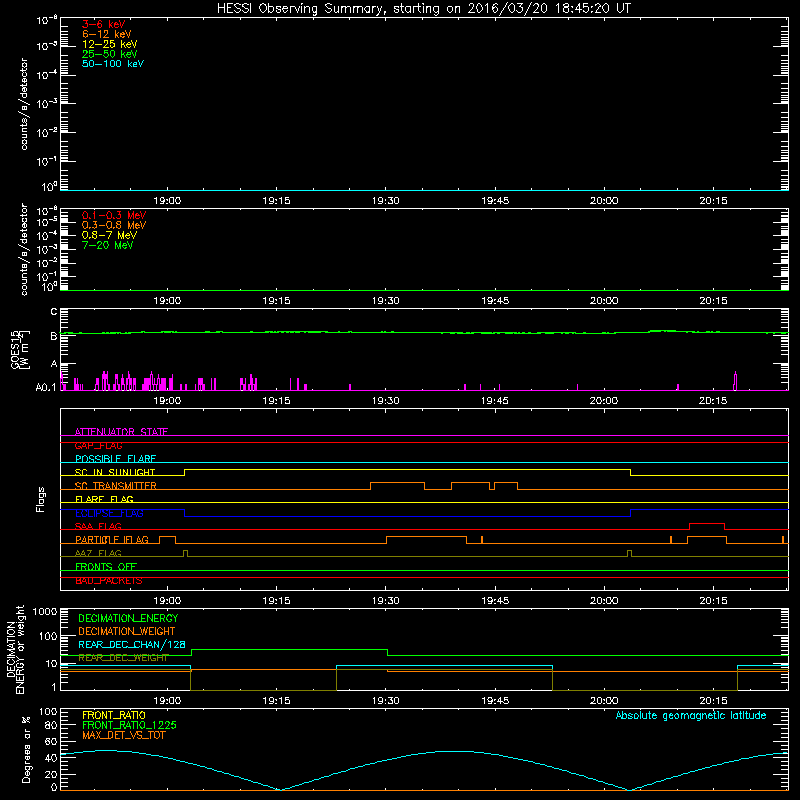The image size is (800, 800).
Task: Select the GAP_FLAG label
Action: [98, 445]
